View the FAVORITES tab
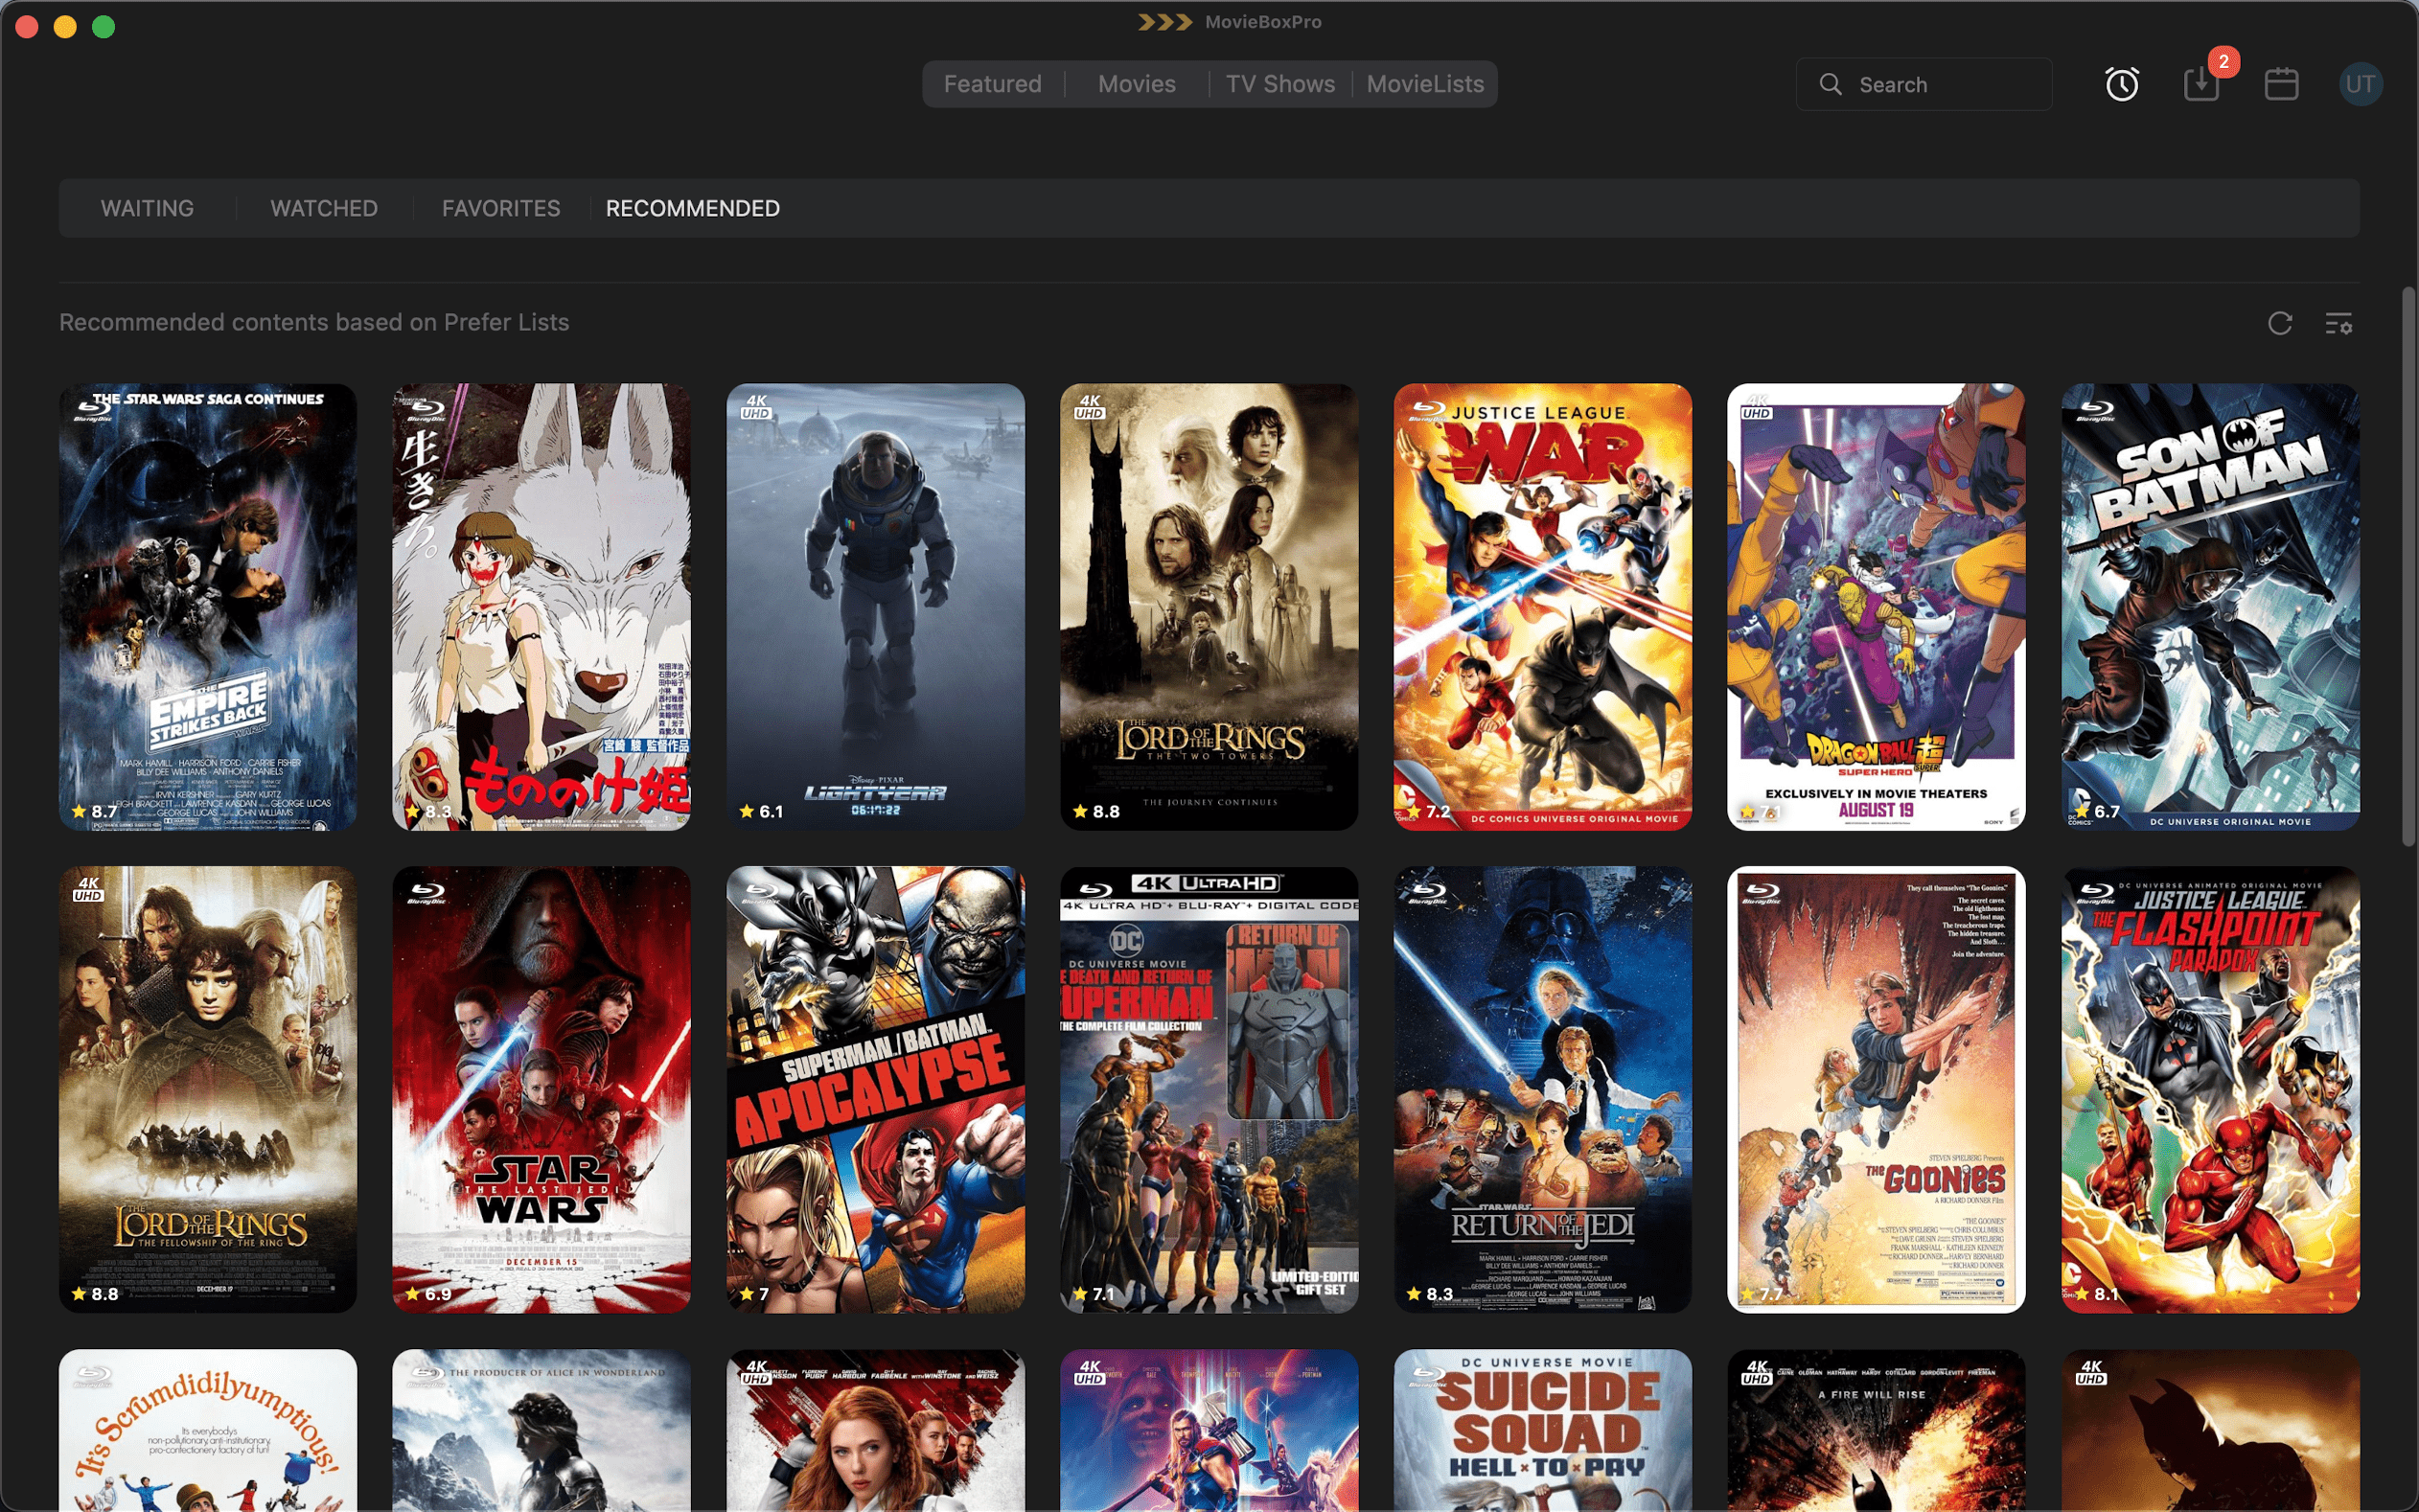This screenshot has width=2419, height=1512. (500, 208)
